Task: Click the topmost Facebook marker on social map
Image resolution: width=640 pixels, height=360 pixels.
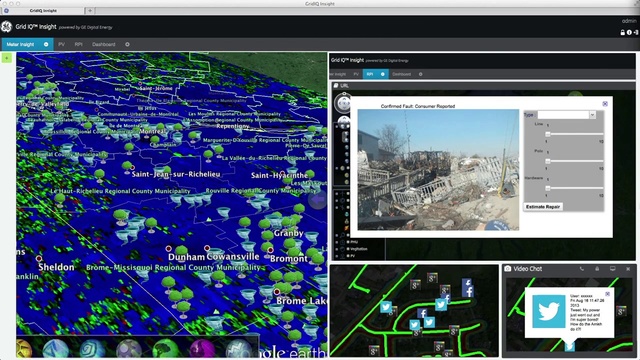Action: coord(467,282)
